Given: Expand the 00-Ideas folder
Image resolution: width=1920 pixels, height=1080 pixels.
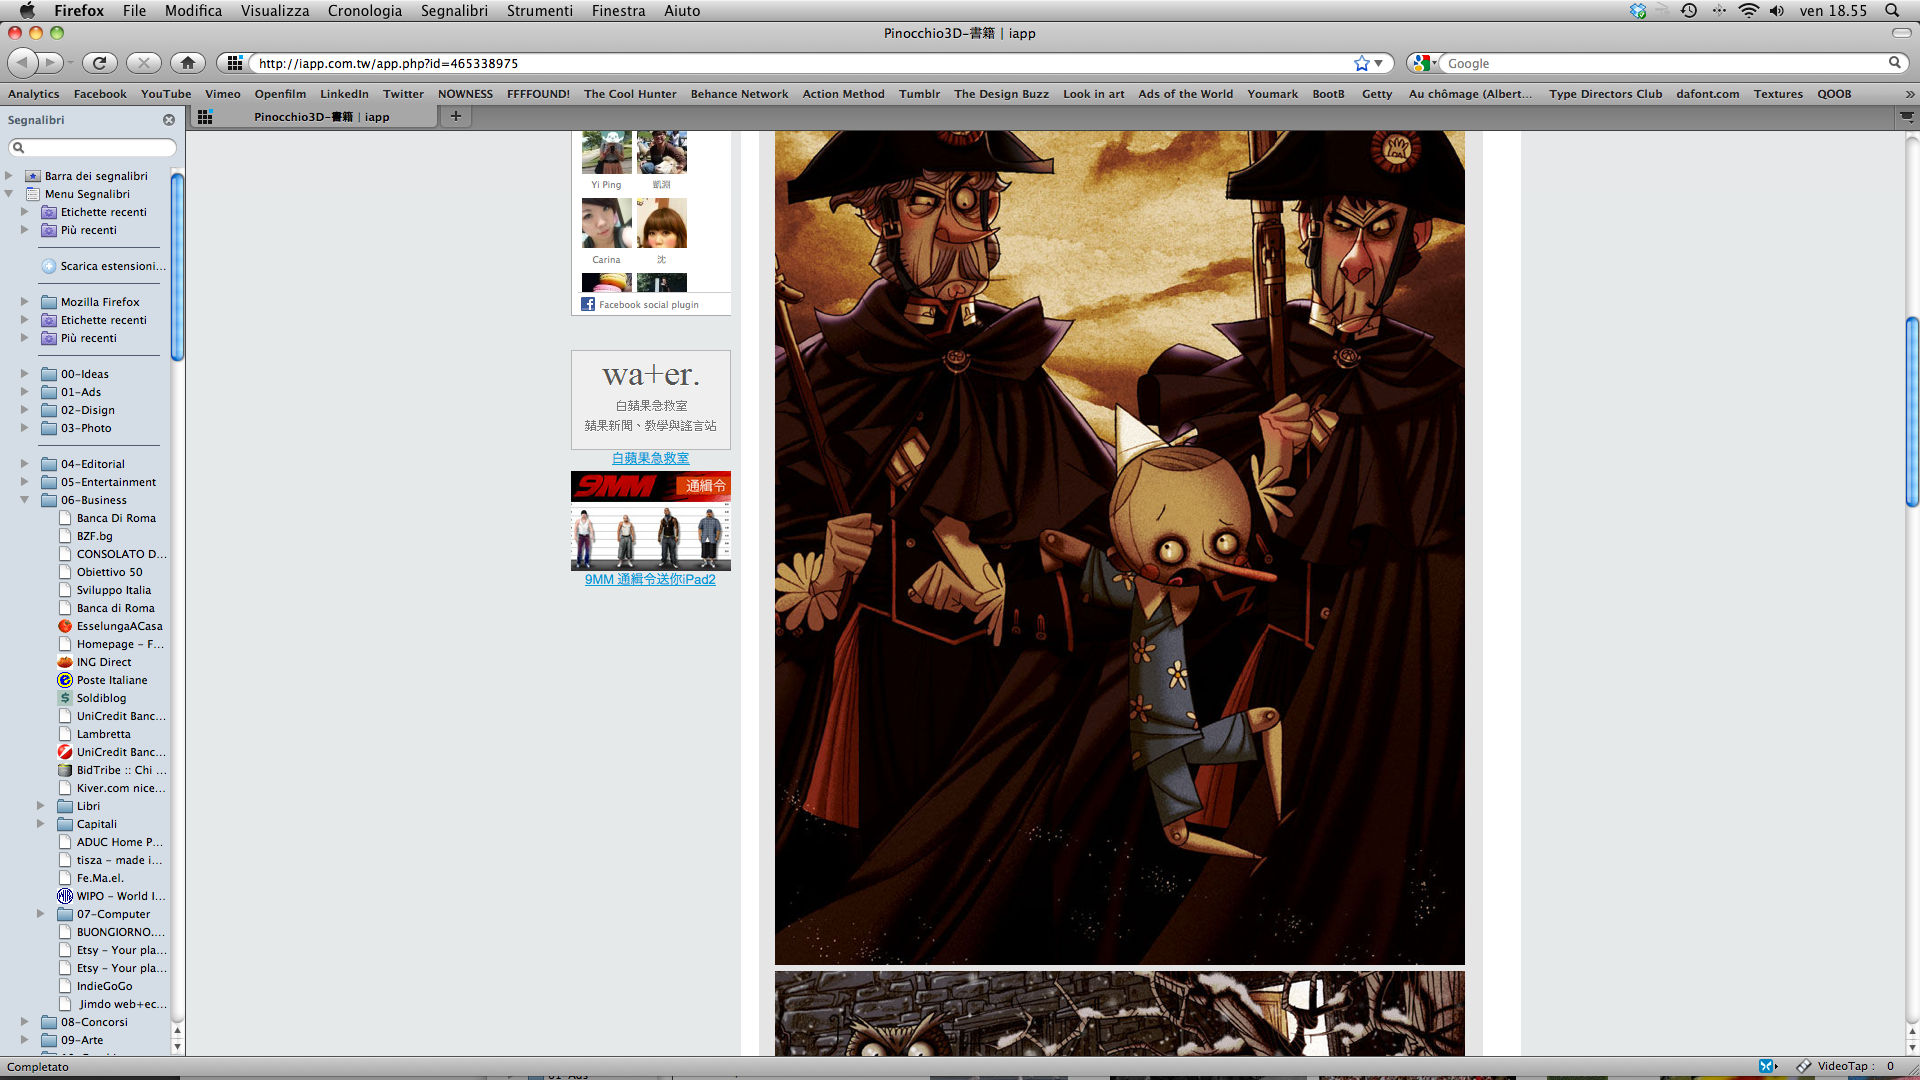Looking at the screenshot, I should pyautogui.click(x=25, y=374).
